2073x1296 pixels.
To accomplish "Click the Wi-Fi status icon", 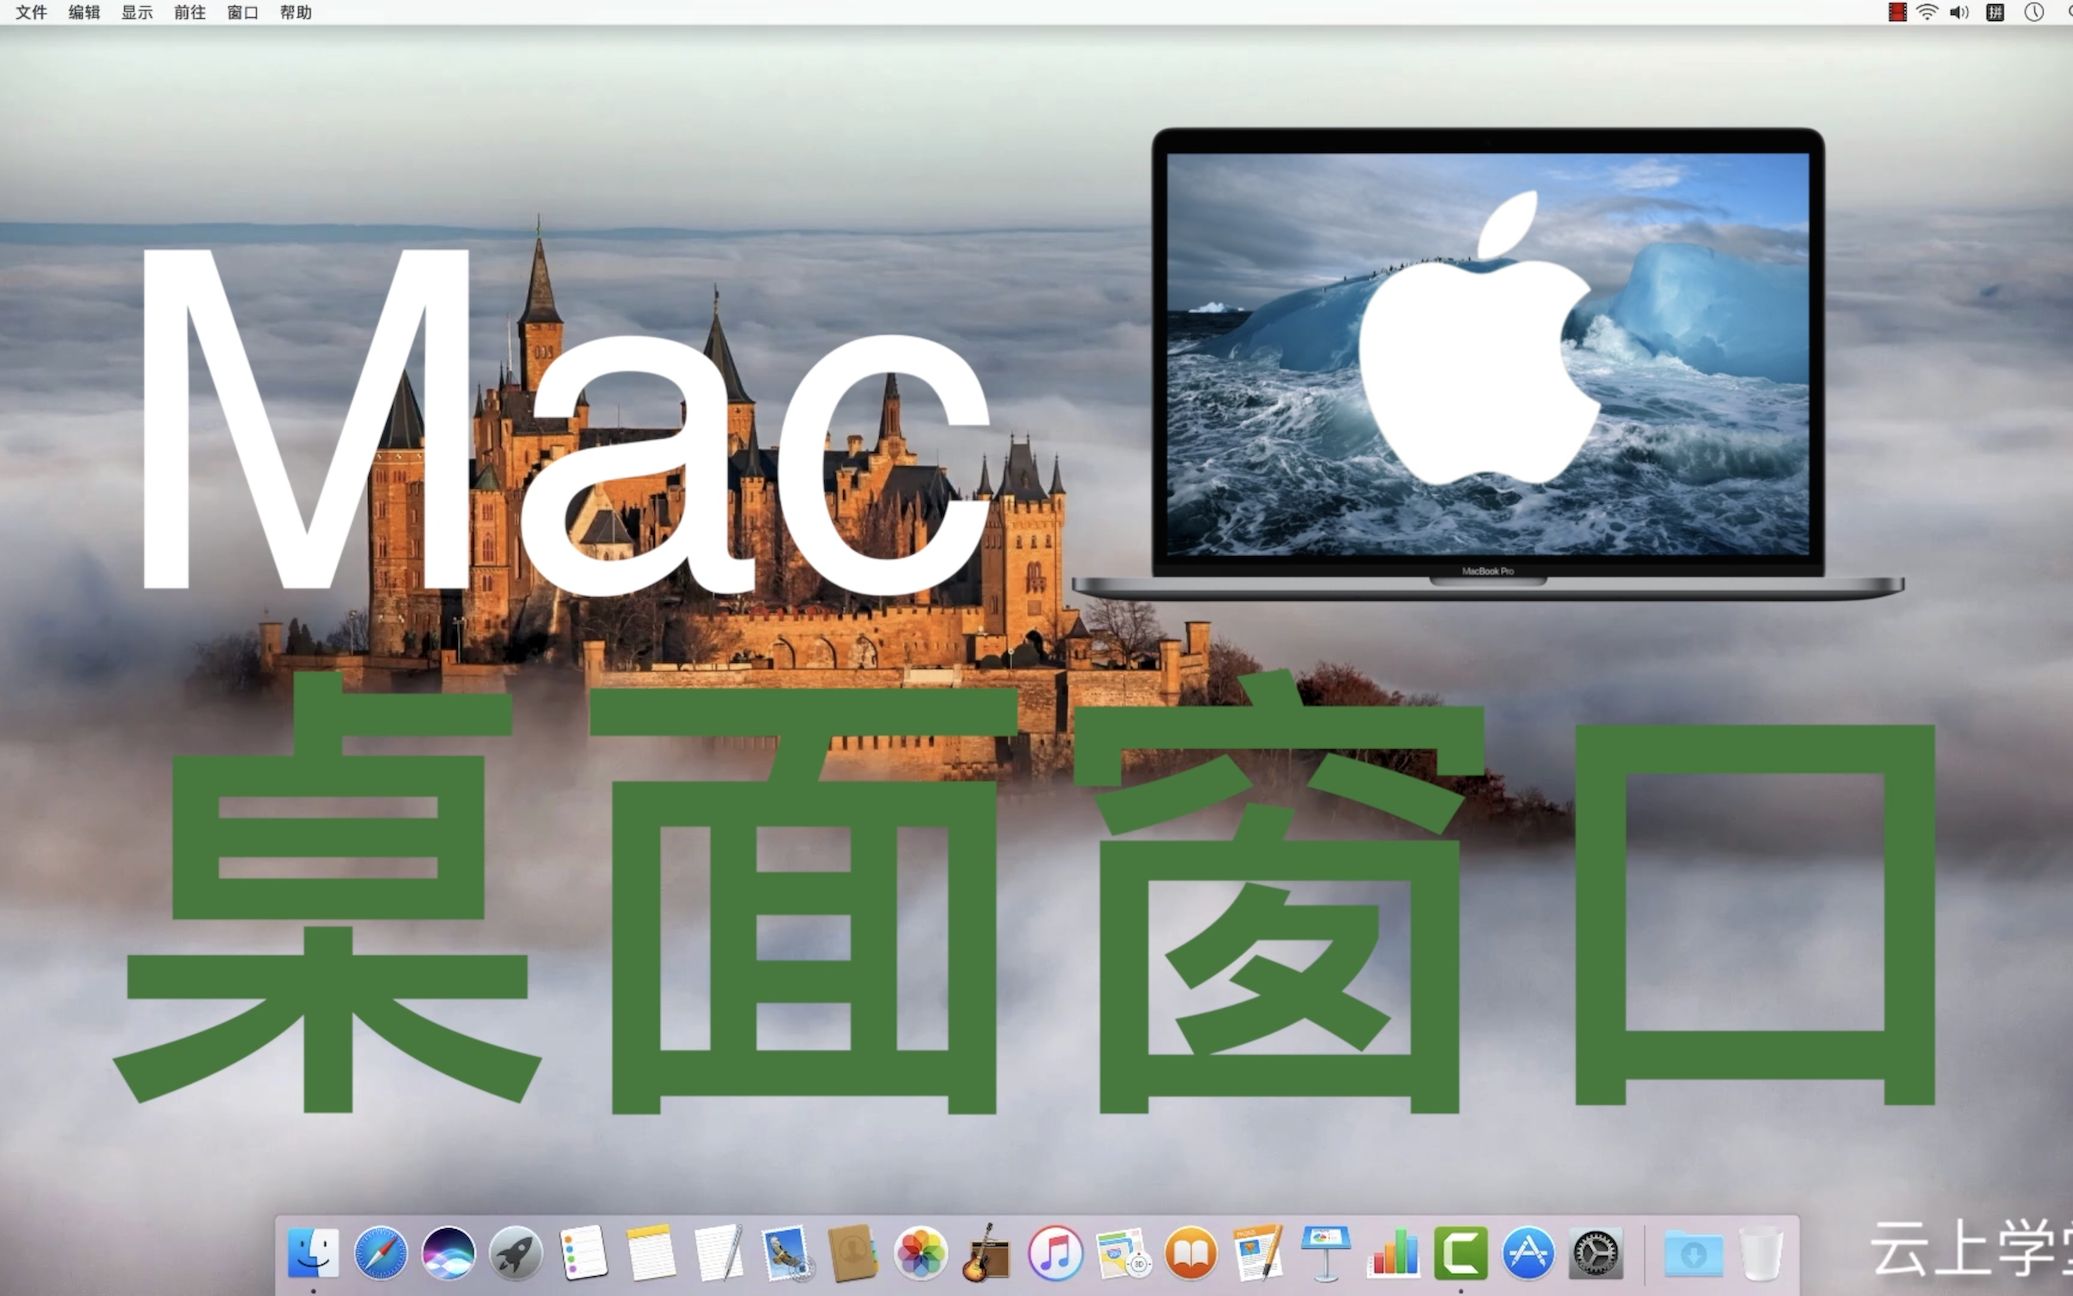I will point(1926,13).
